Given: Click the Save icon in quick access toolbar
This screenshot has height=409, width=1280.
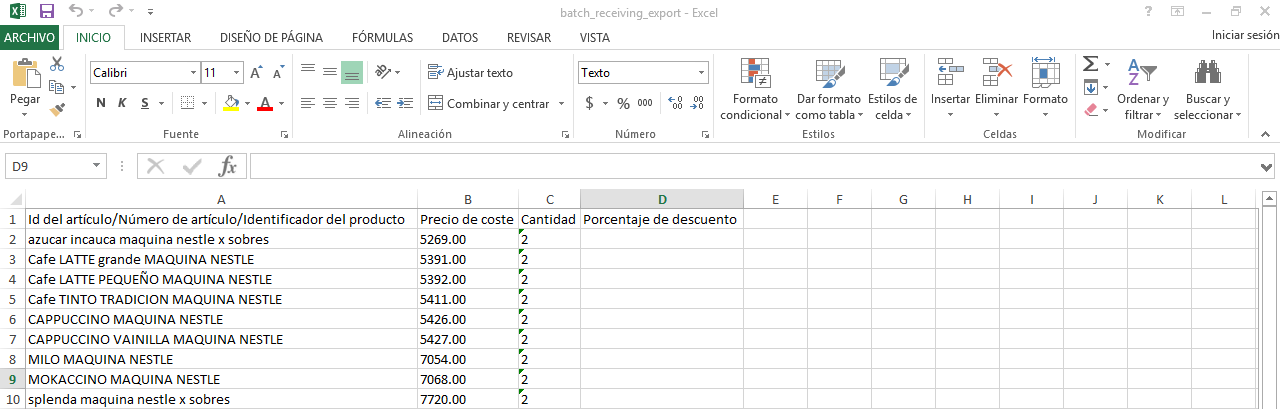Looking at the screenshot, I should tap(46, 11).
